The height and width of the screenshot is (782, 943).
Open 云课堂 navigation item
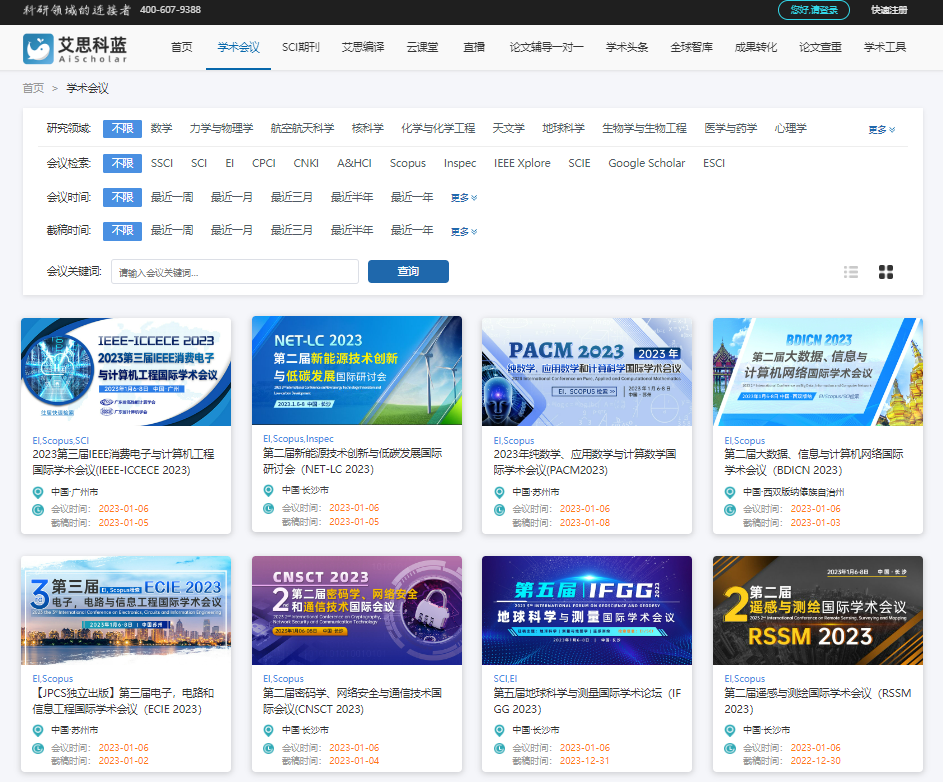[x=422, y=47]
